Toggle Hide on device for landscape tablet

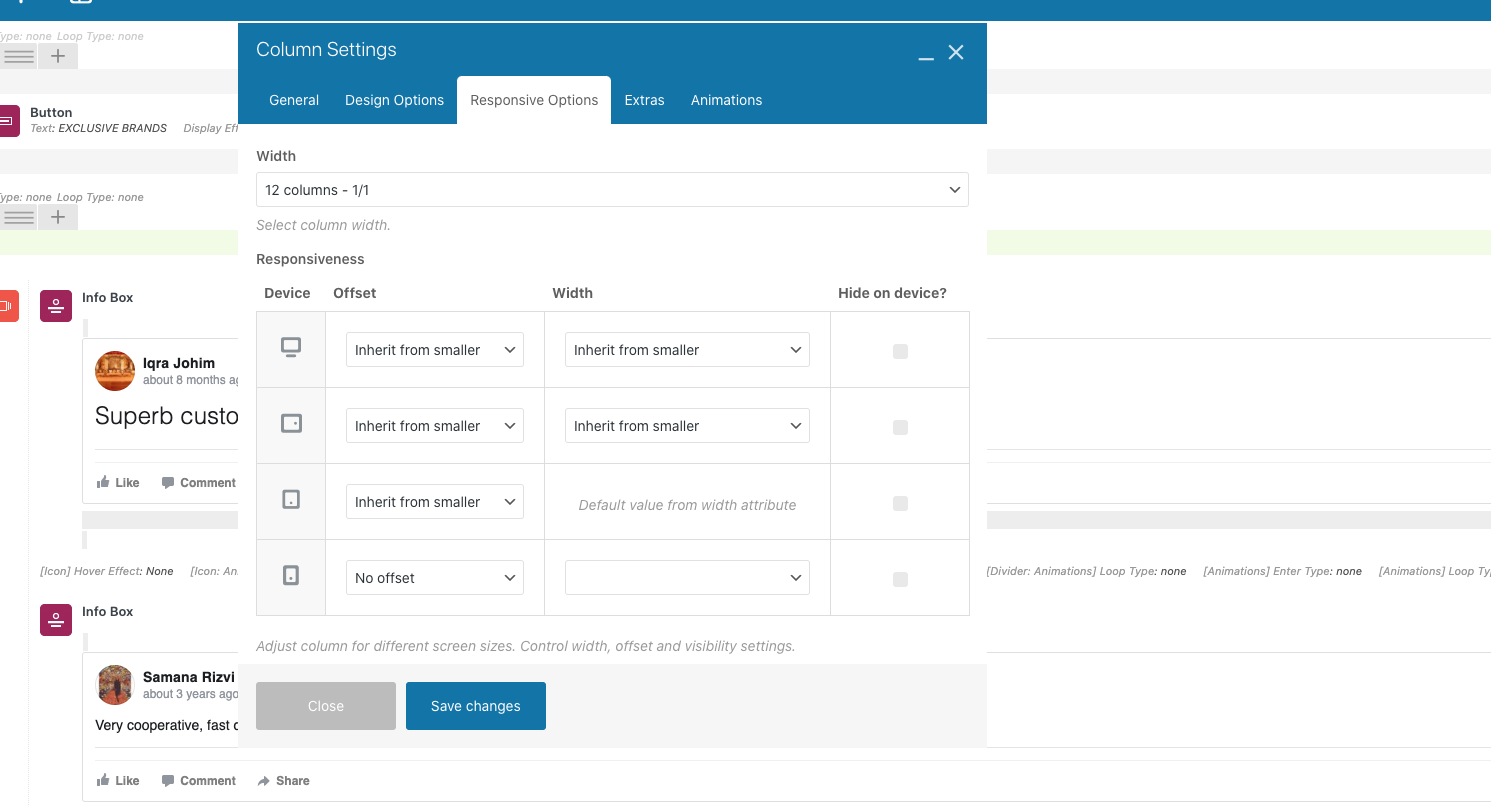point(900,427)
